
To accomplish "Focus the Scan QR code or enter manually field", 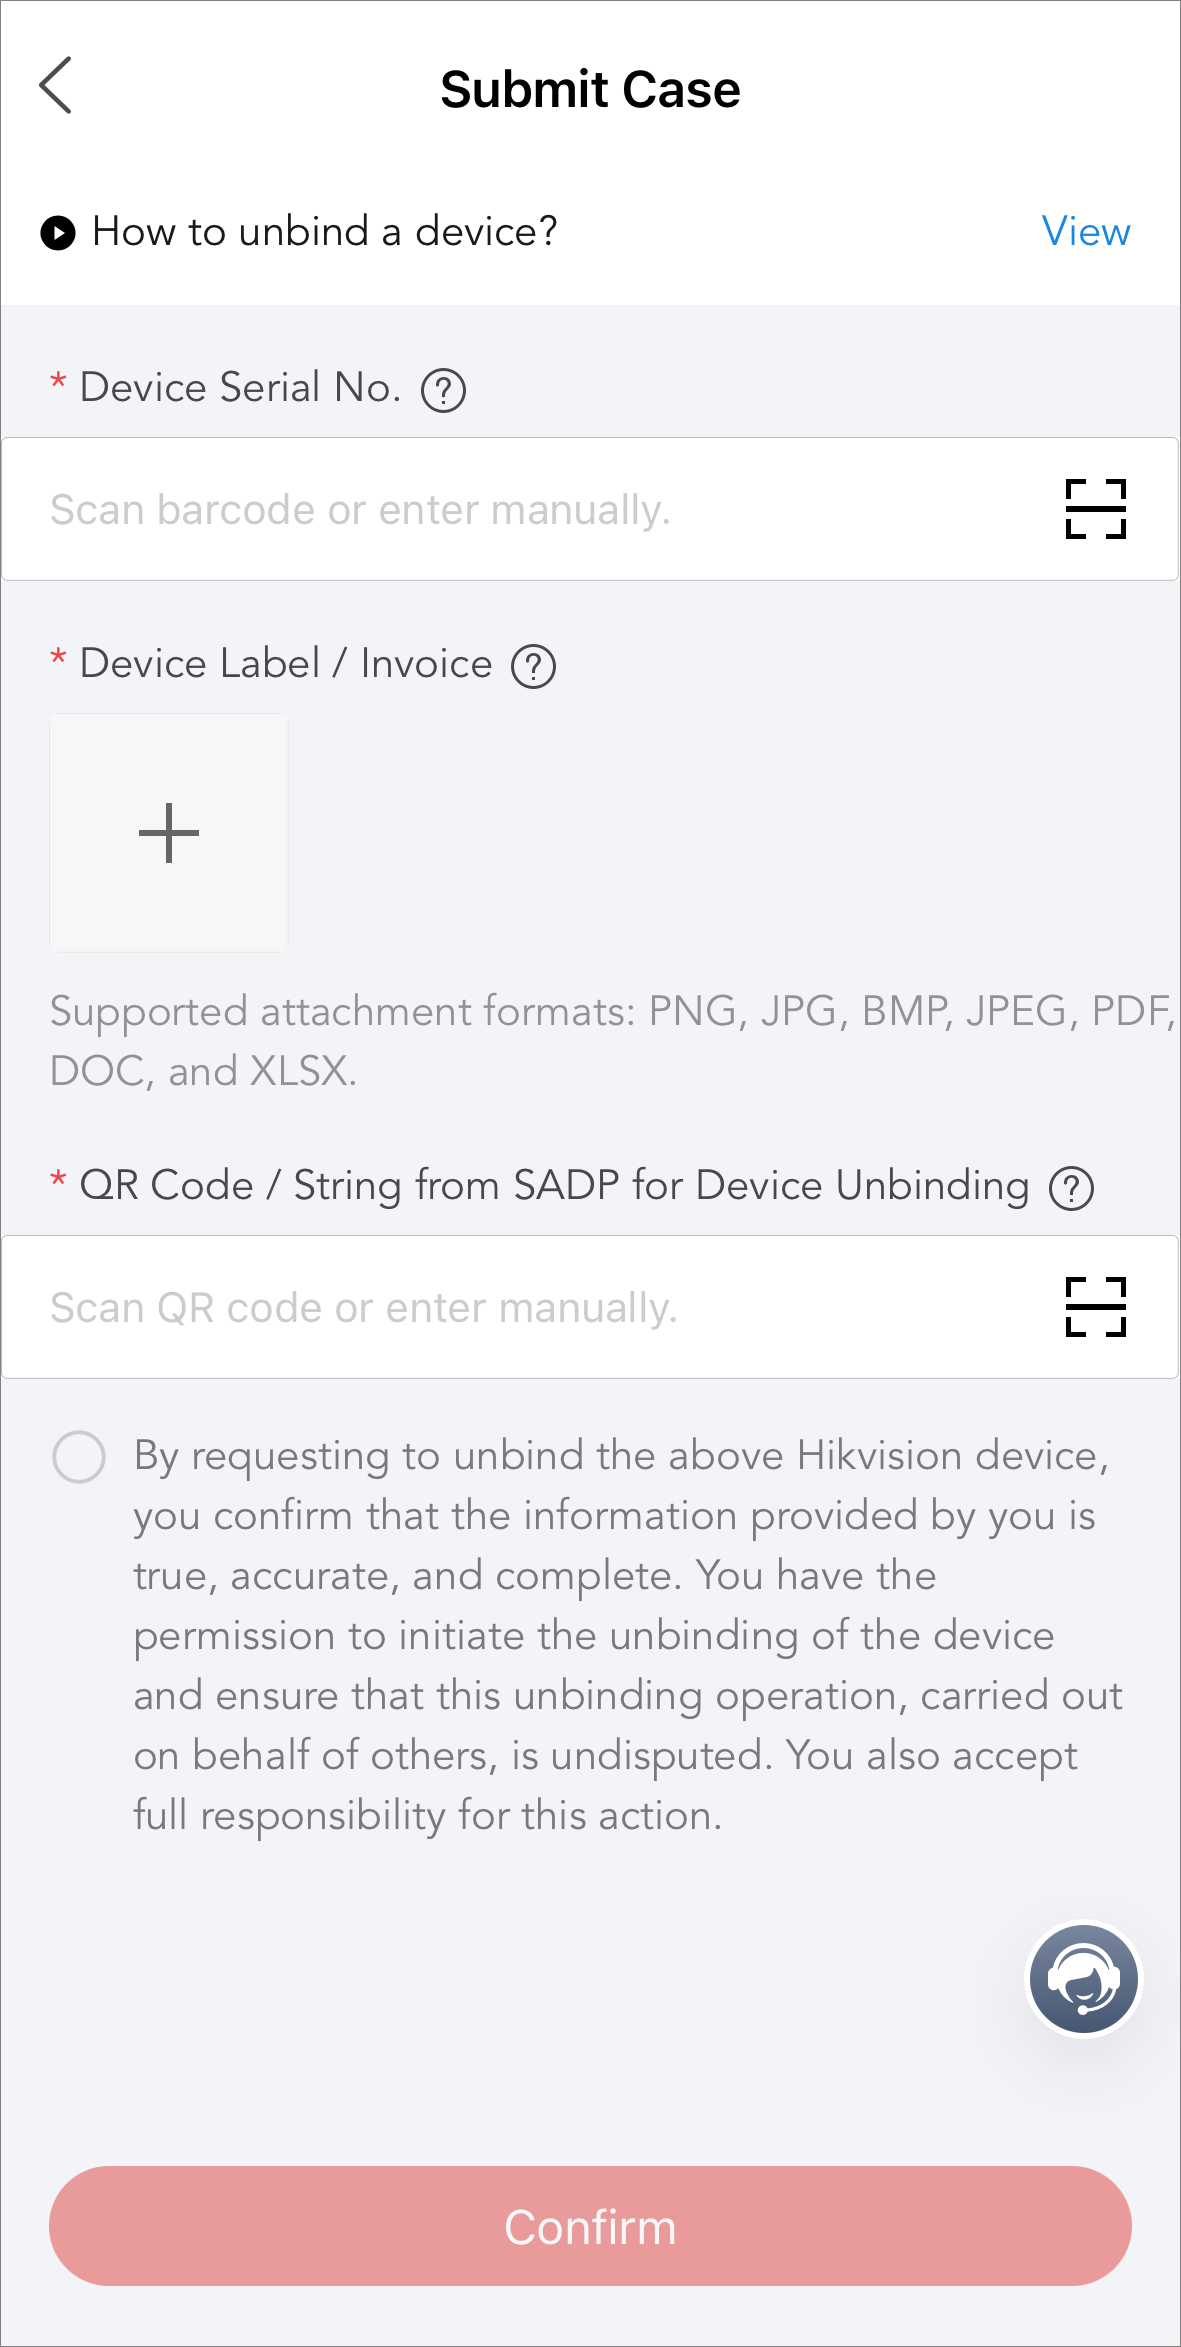I will pos(590,1307).
